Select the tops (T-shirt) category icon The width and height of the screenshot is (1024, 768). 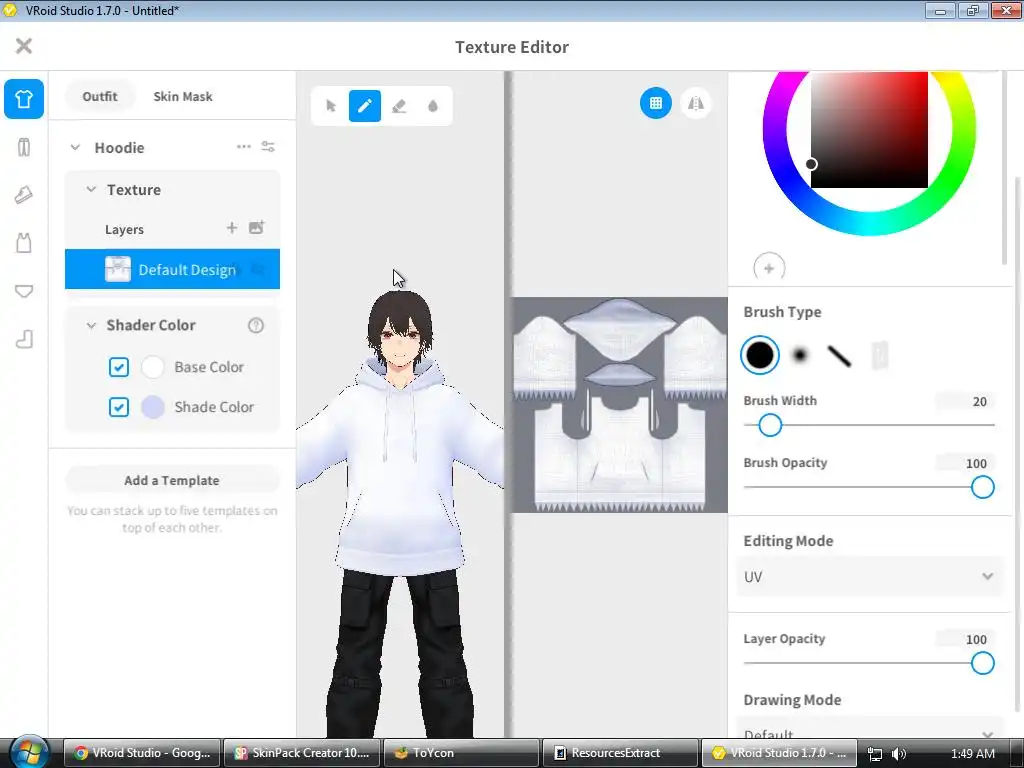pos(24,99)
